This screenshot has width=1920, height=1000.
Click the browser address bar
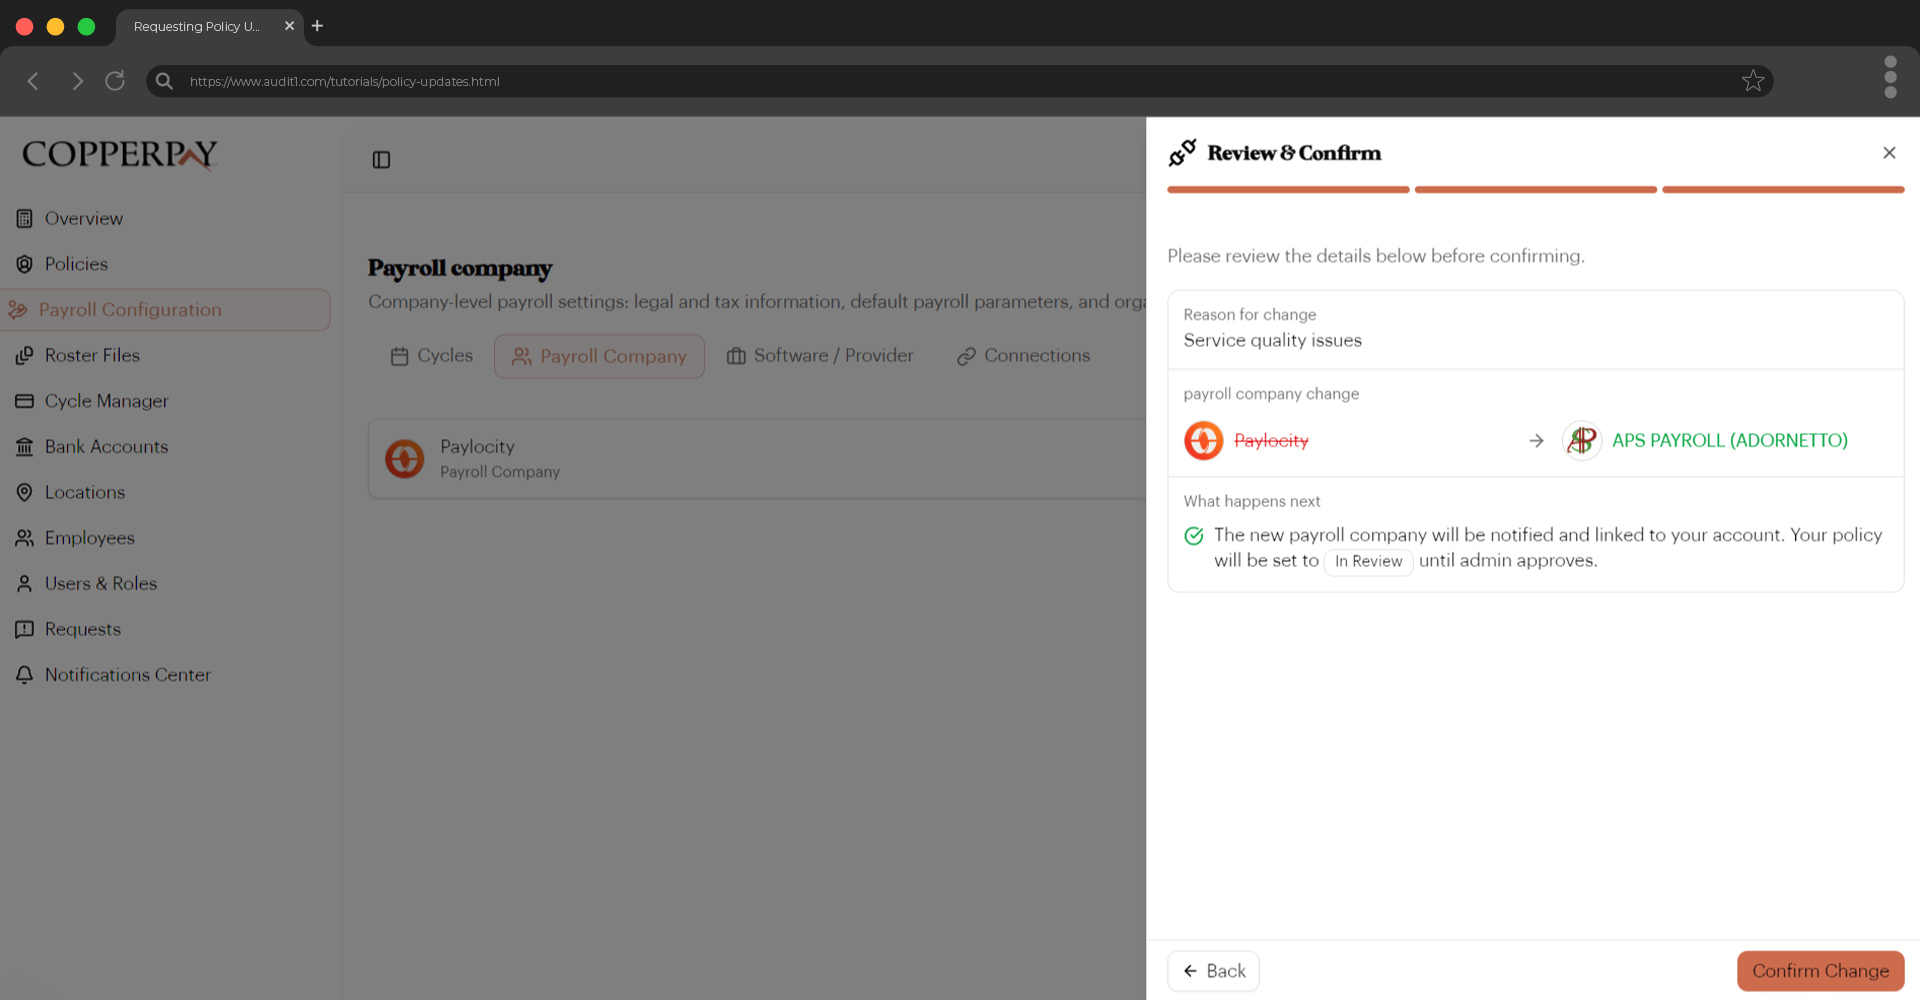[700, 81]
